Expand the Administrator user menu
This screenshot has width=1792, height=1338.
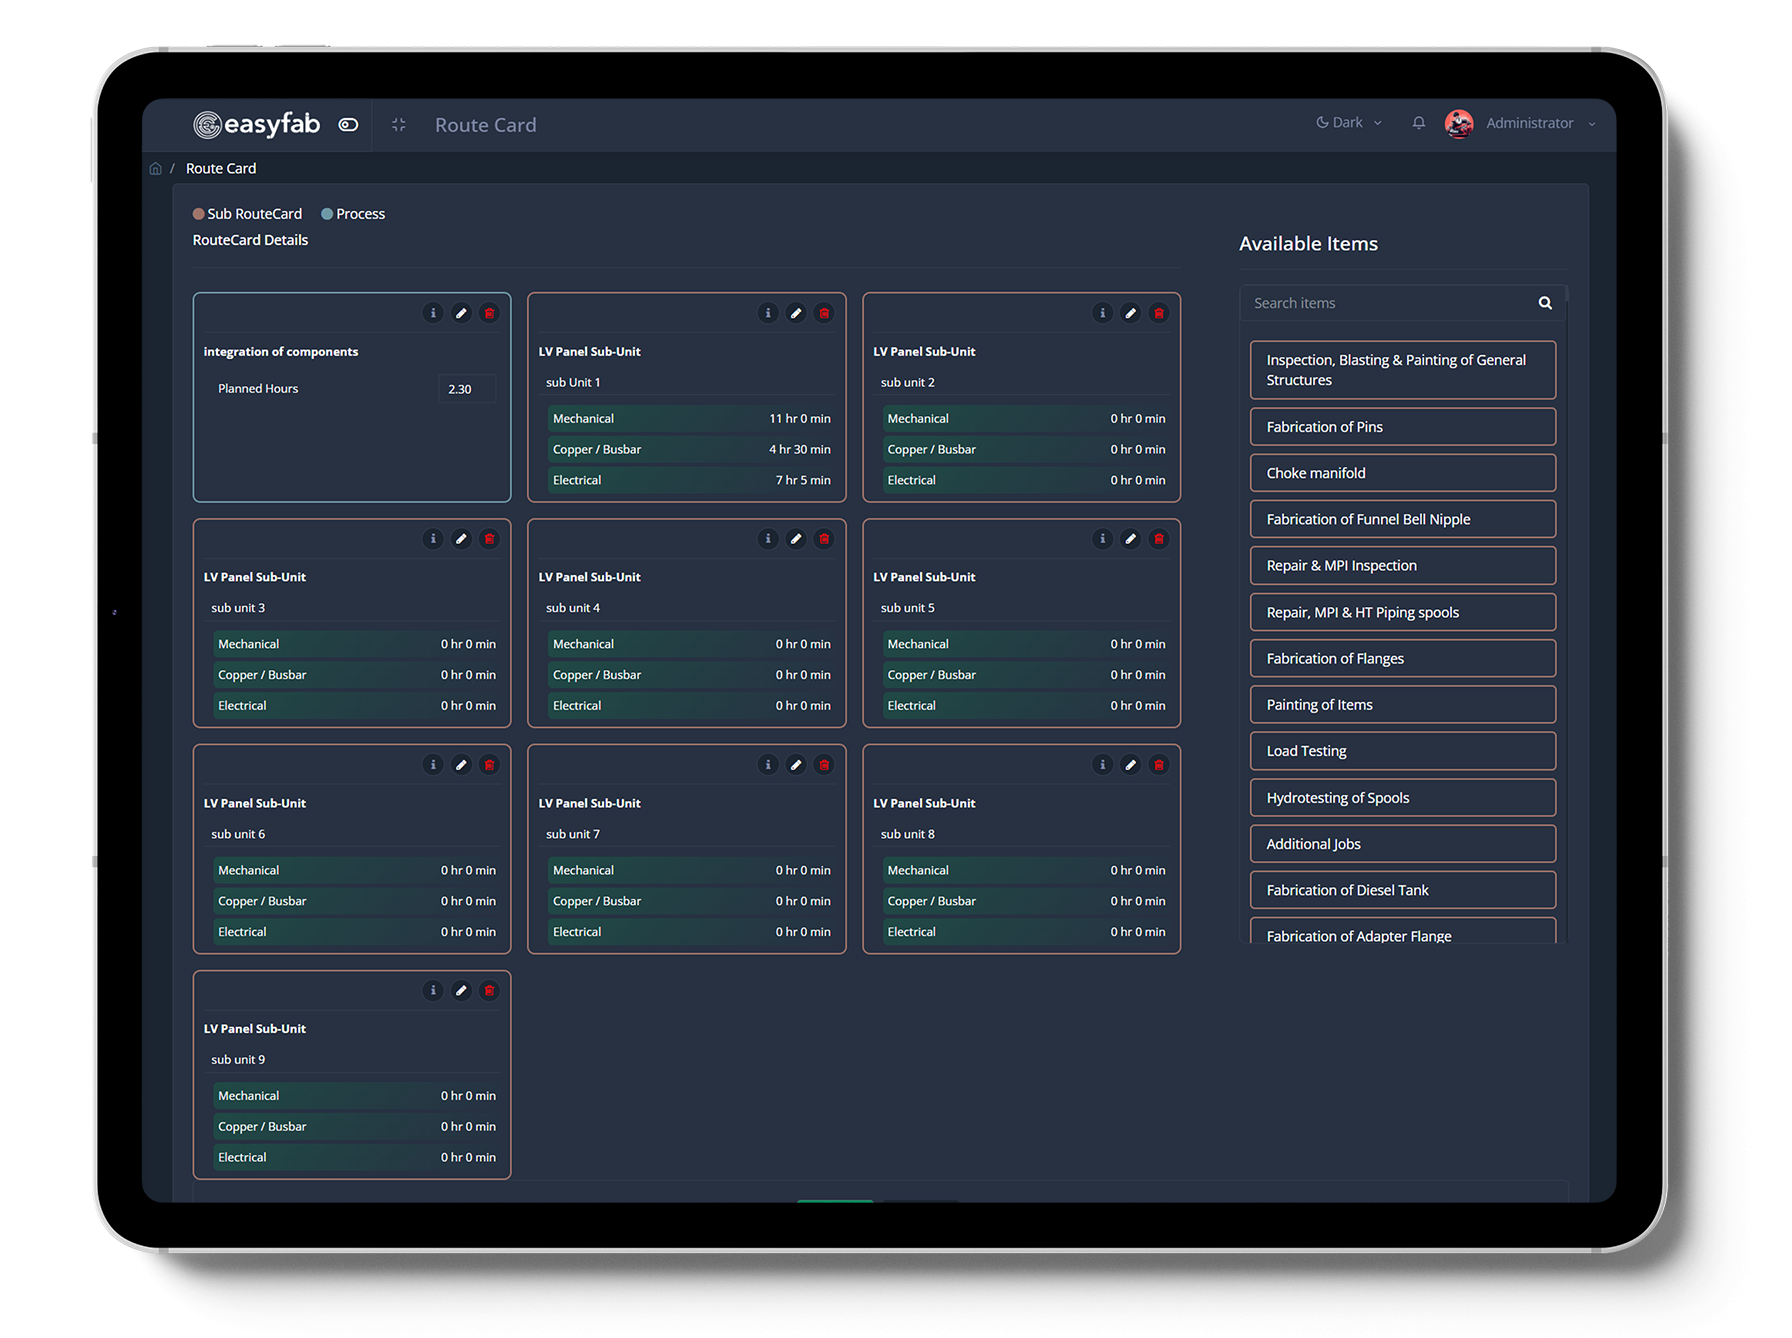coord(1540,123)
